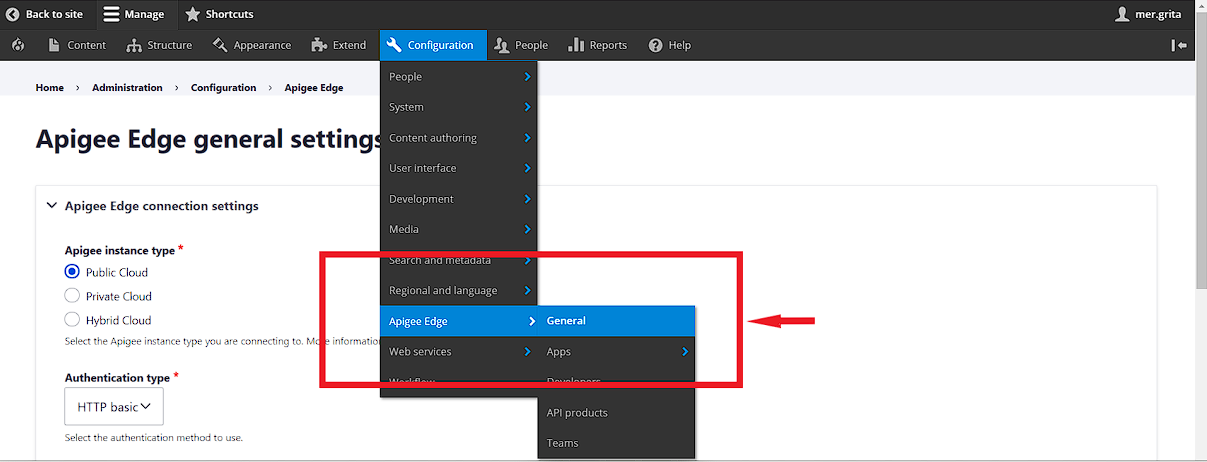The image size is (1207, 462).
Task: Expand the Media submenu arrow
Action: click(x=527, y=229)
